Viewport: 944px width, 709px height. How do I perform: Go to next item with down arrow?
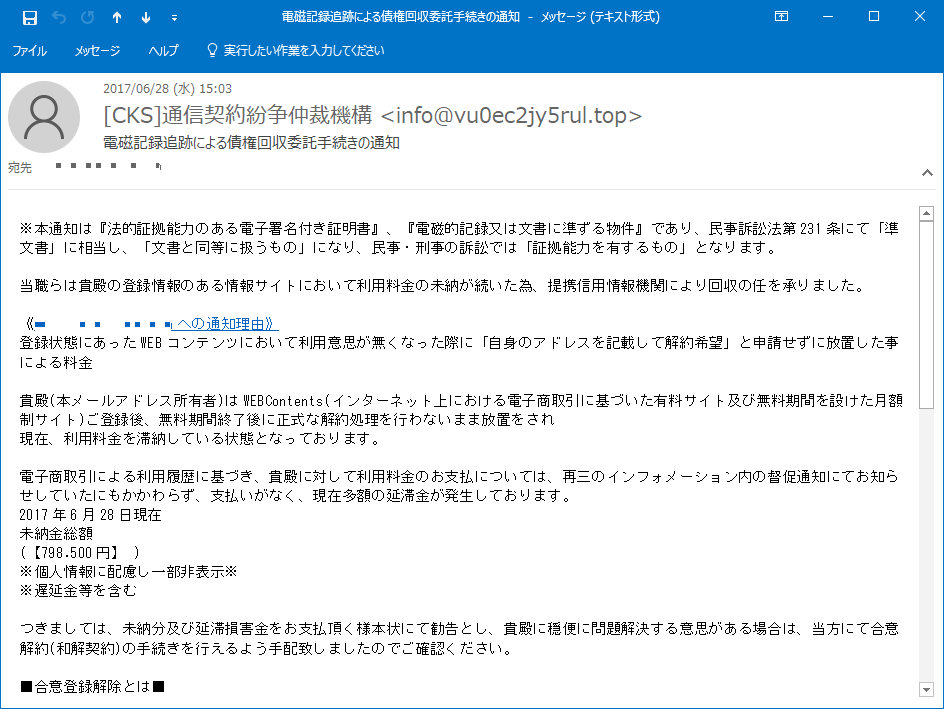pos(146,17)
